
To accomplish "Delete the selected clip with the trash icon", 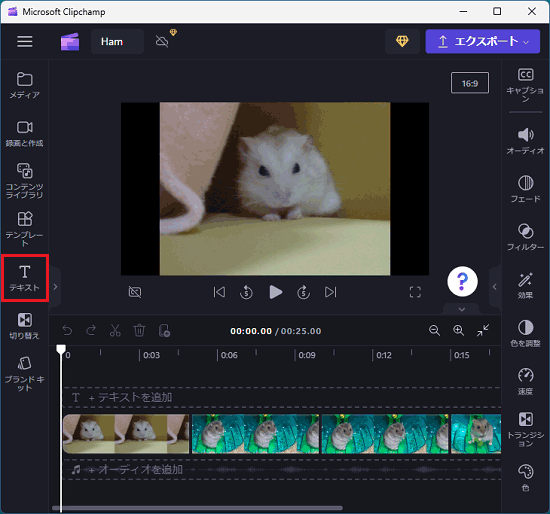I will pyautogui.click(x=139, y=331).
